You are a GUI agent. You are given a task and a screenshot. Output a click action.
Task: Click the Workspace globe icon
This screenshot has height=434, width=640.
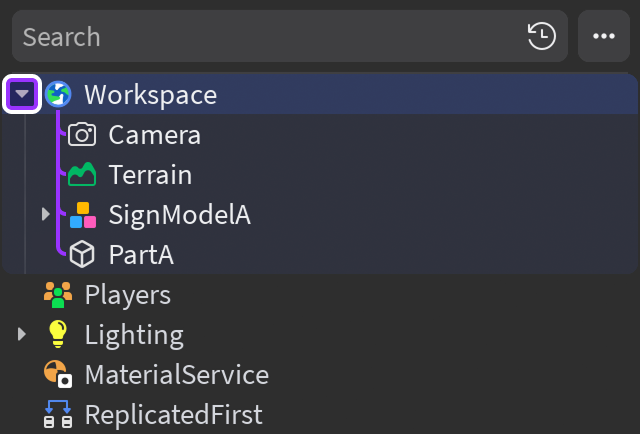(x=58, y=94)
